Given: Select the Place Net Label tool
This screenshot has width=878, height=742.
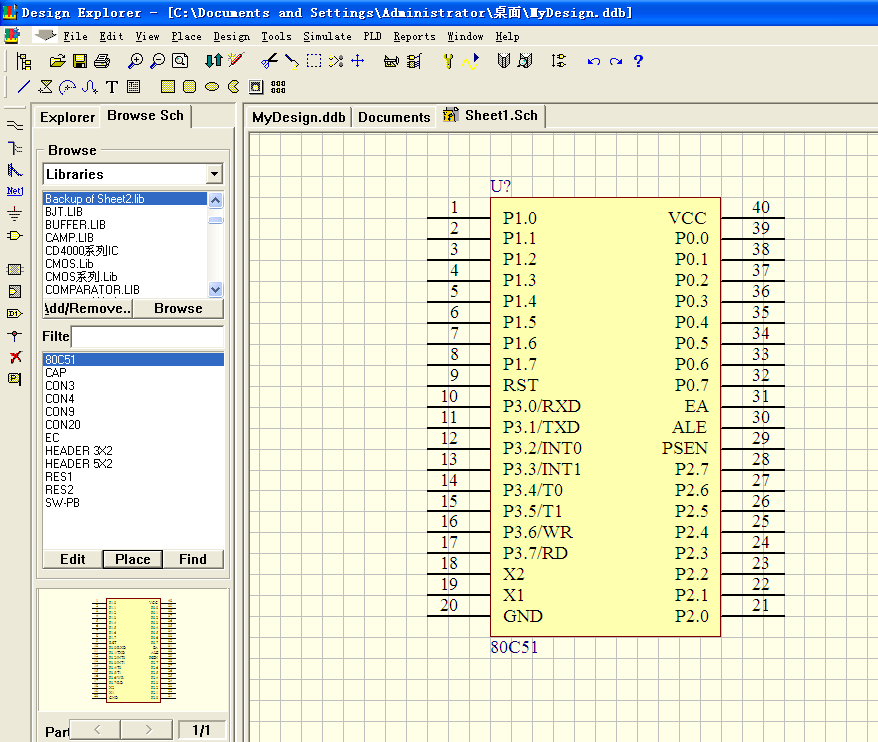Looking at the screenshot, I should tap(15, 190).
